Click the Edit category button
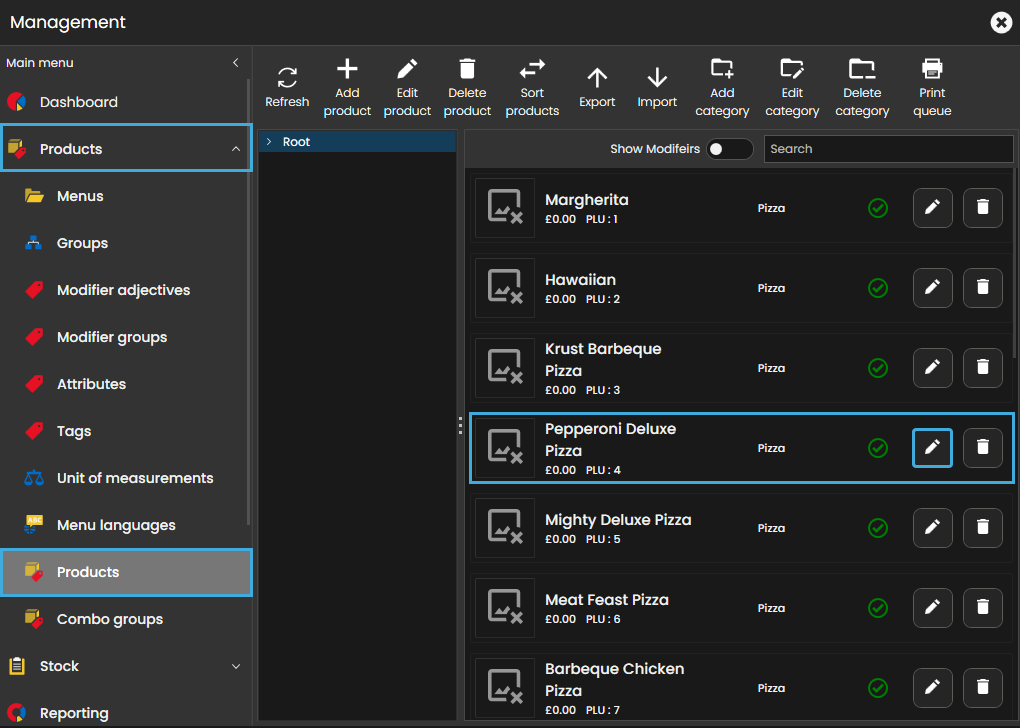 [x=792, y=87]
